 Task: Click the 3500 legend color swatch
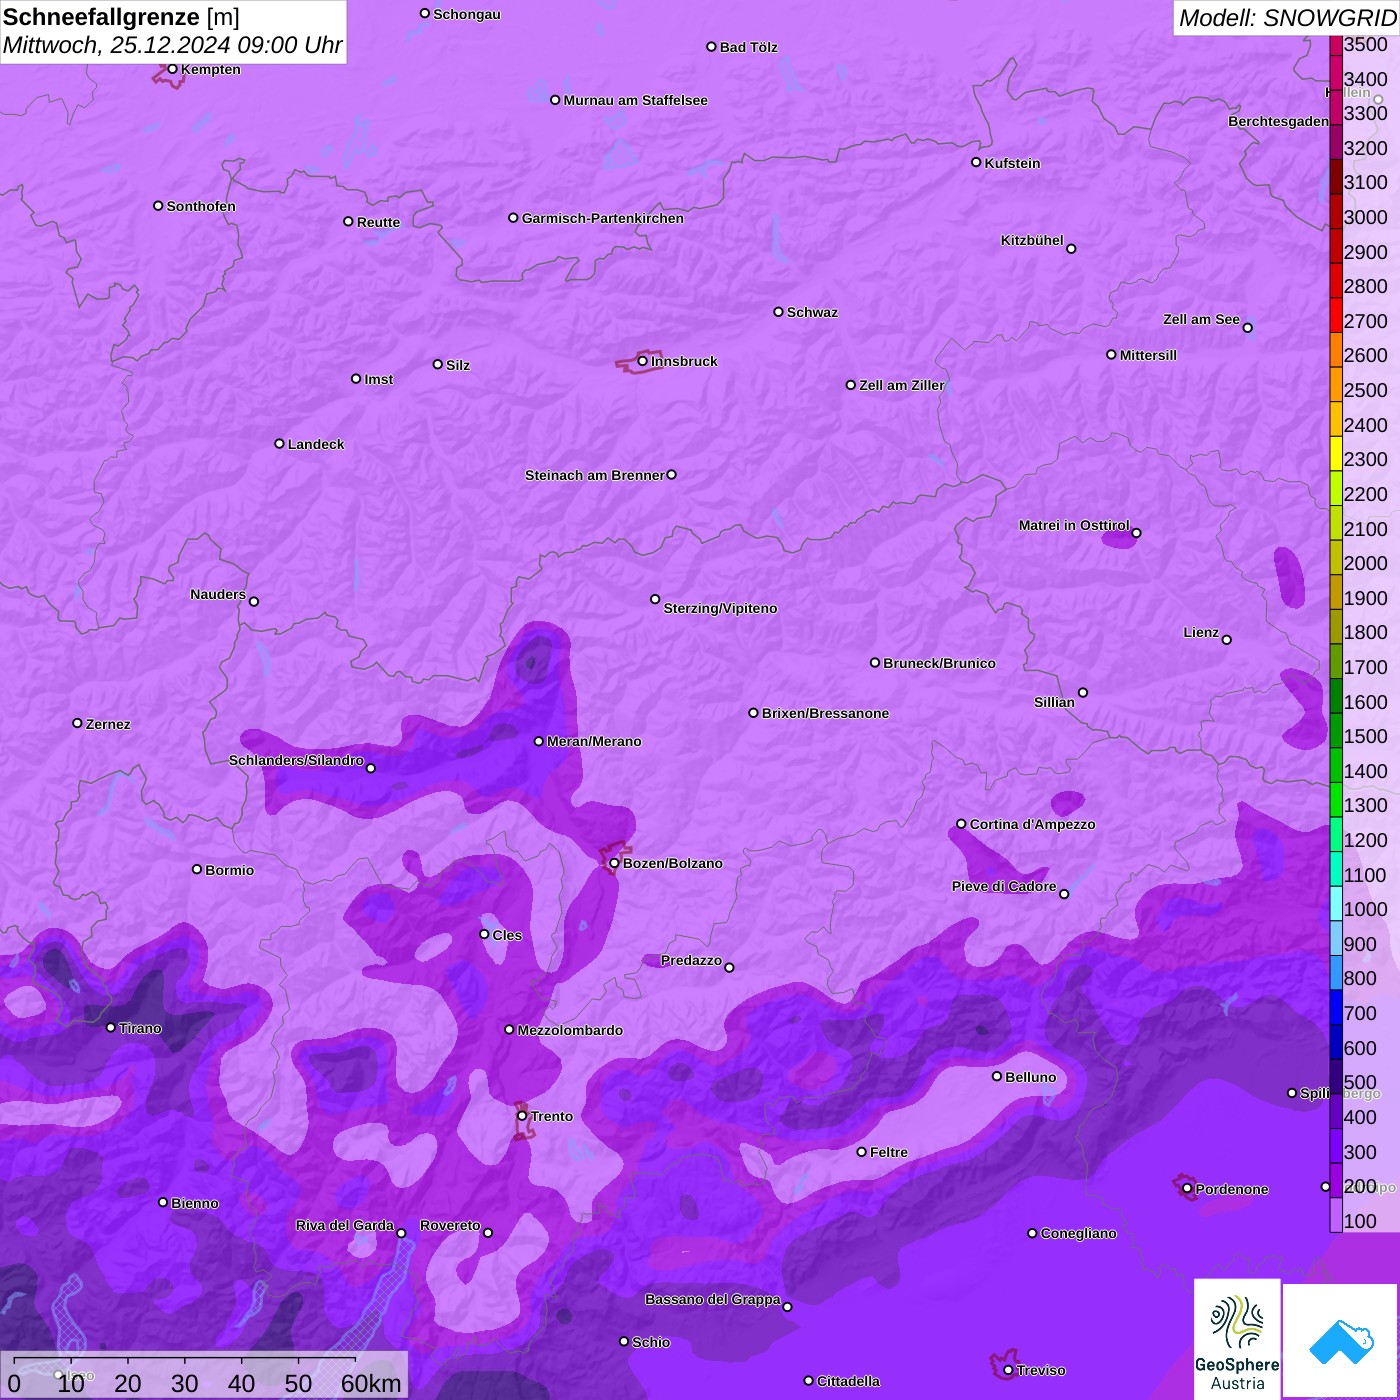[x=1335, y=45]
